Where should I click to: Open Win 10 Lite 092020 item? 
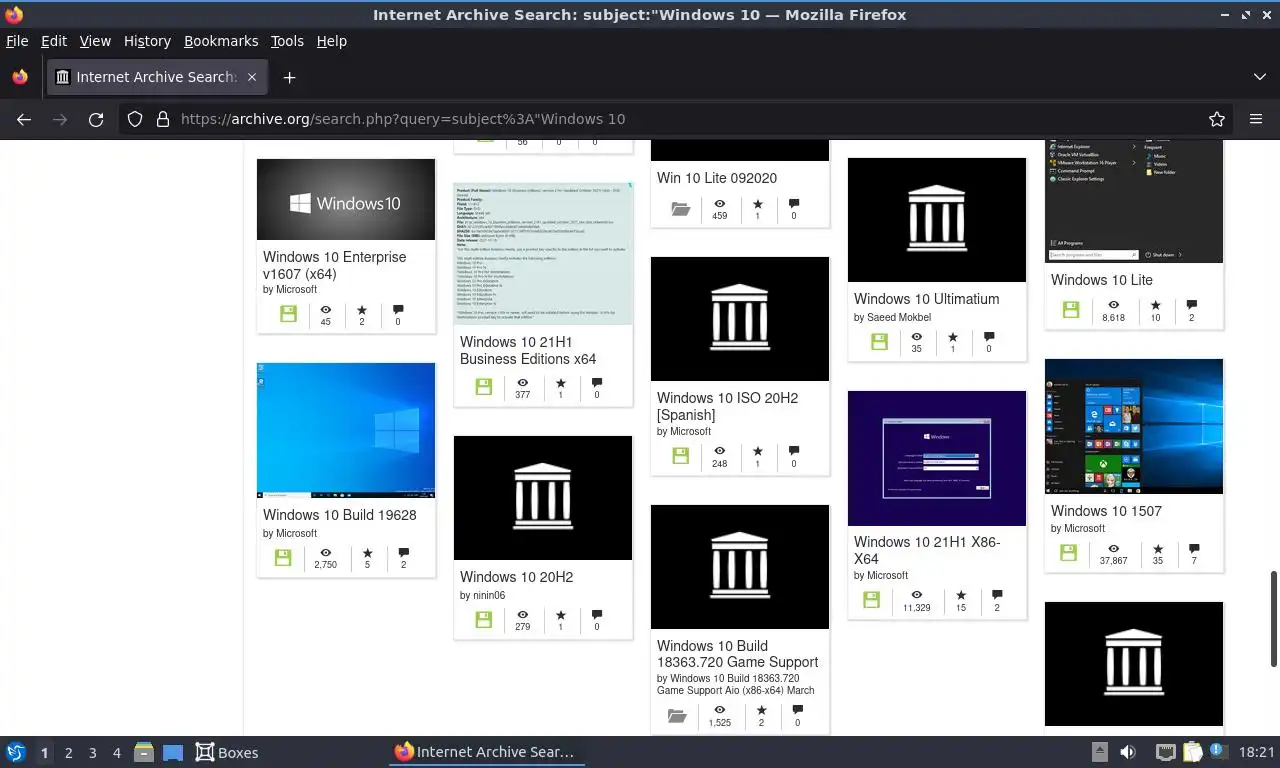pos(717,178)
